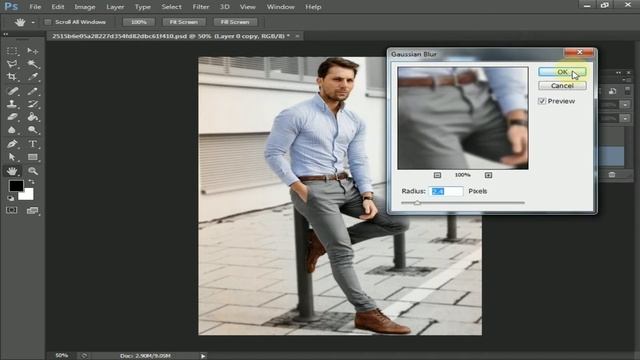Open the Type menu
640x360 pixels.
(142, 7)
